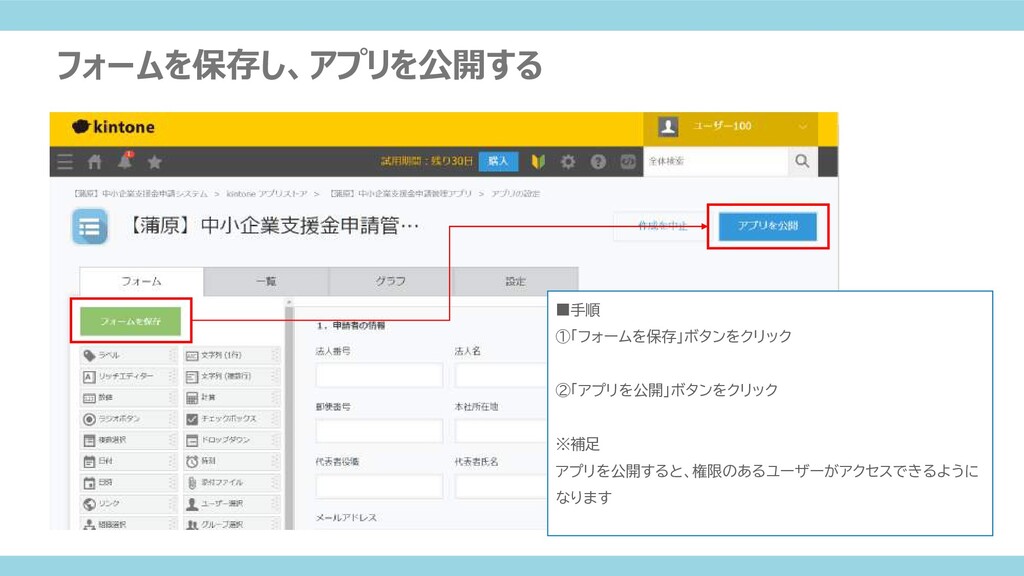1024x576 pixels.
Task: Select the 計算 field item
Action: pyautogui.click(x=231, y=398)
